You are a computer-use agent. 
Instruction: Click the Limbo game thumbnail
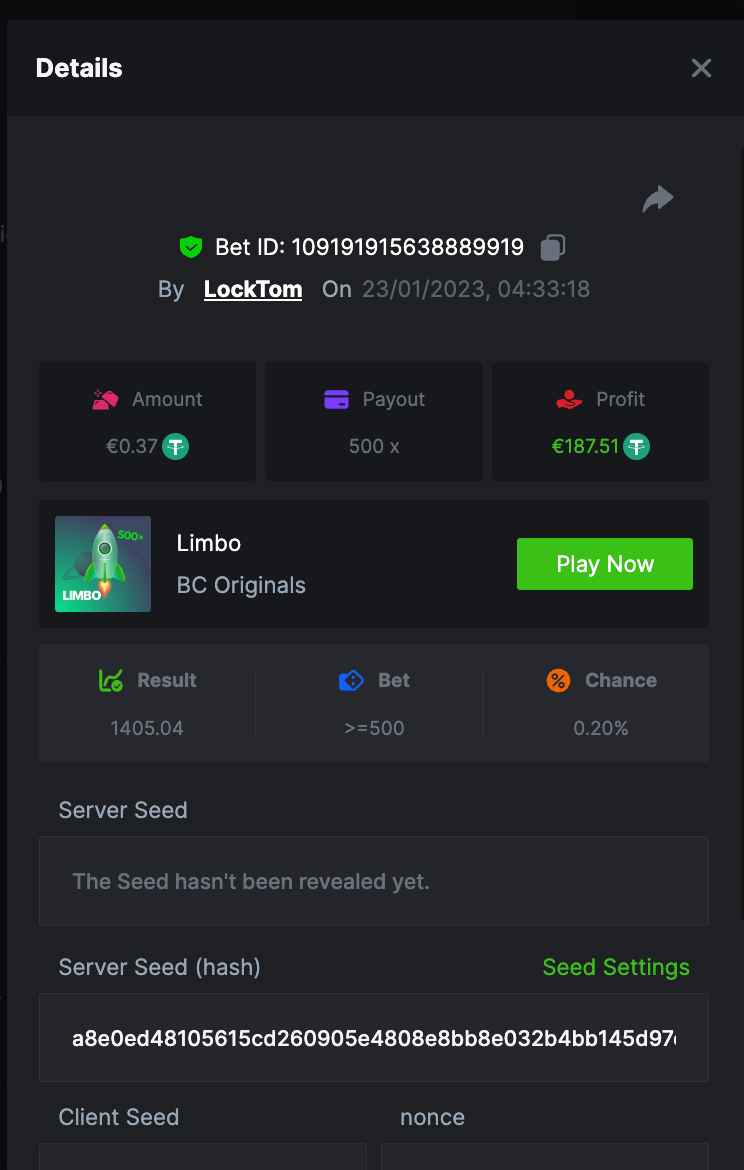tap(103, 564)
